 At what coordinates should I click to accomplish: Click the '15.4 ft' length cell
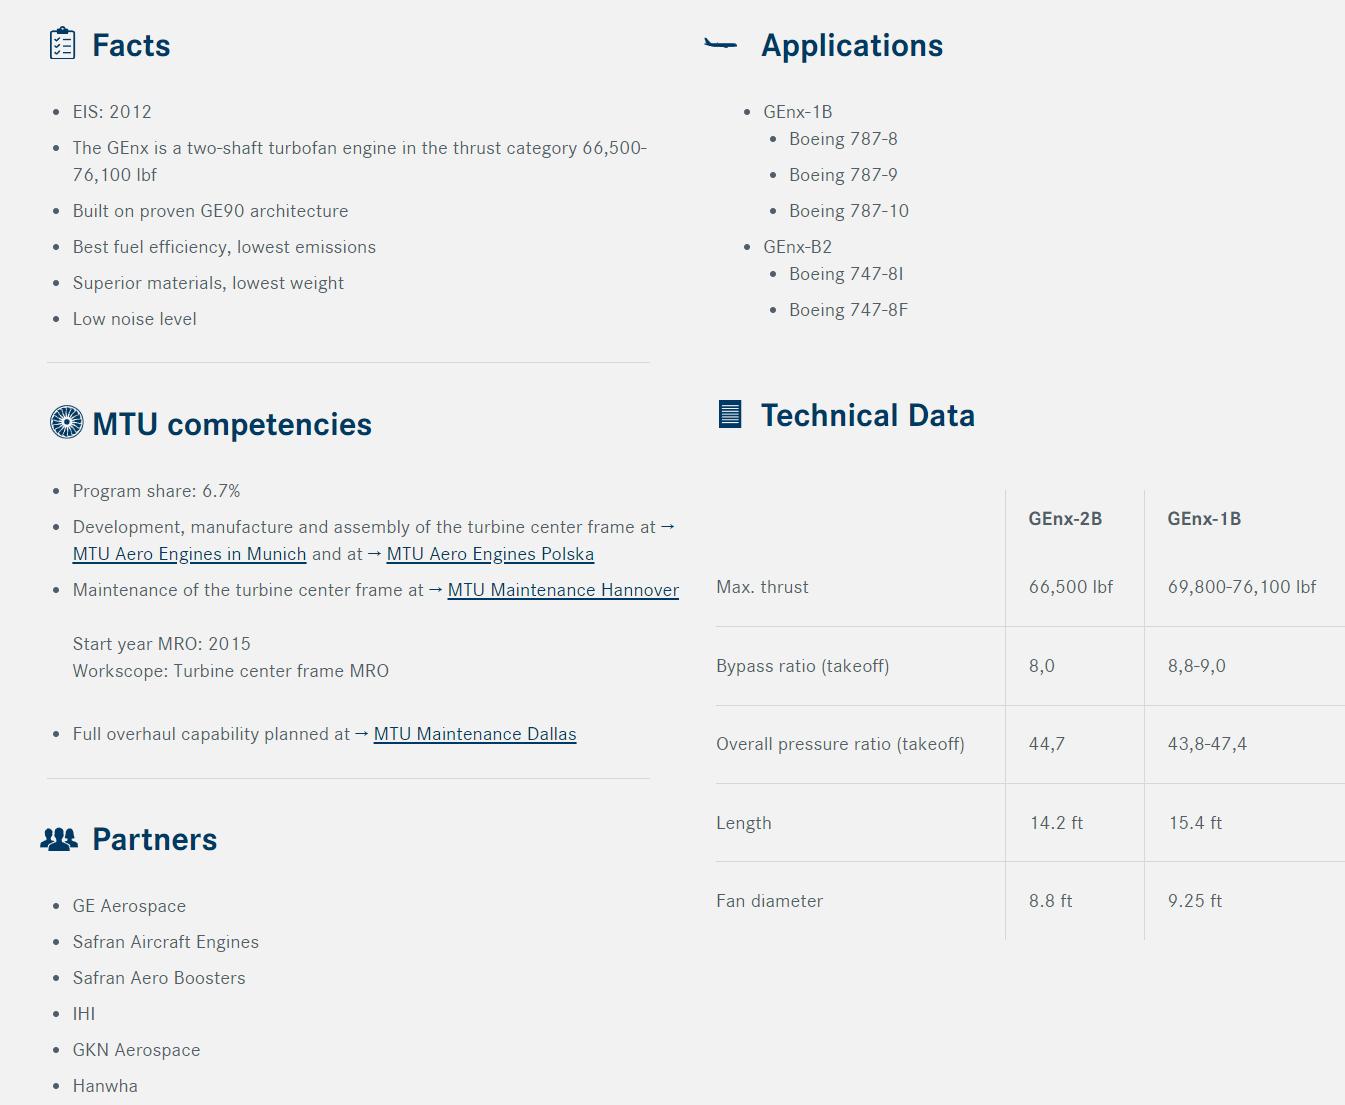(1195, 823)
